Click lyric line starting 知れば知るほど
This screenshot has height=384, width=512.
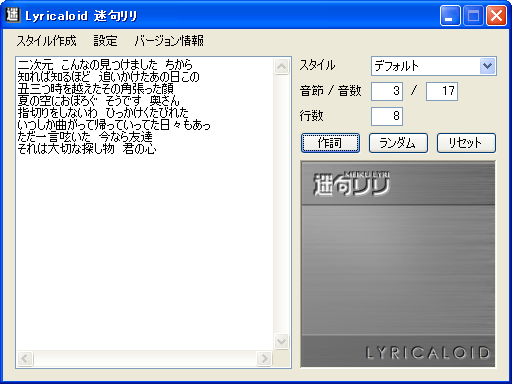point(108,77)
